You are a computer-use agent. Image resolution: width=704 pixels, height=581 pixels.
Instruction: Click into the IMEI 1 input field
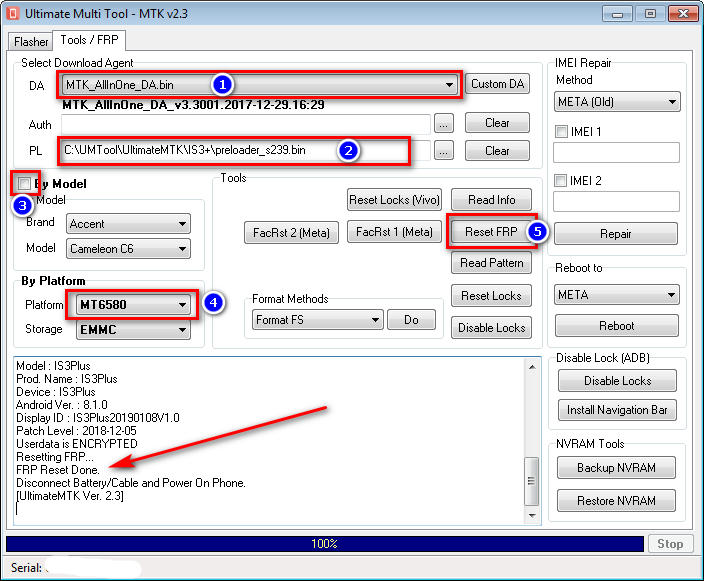(616, 153)
